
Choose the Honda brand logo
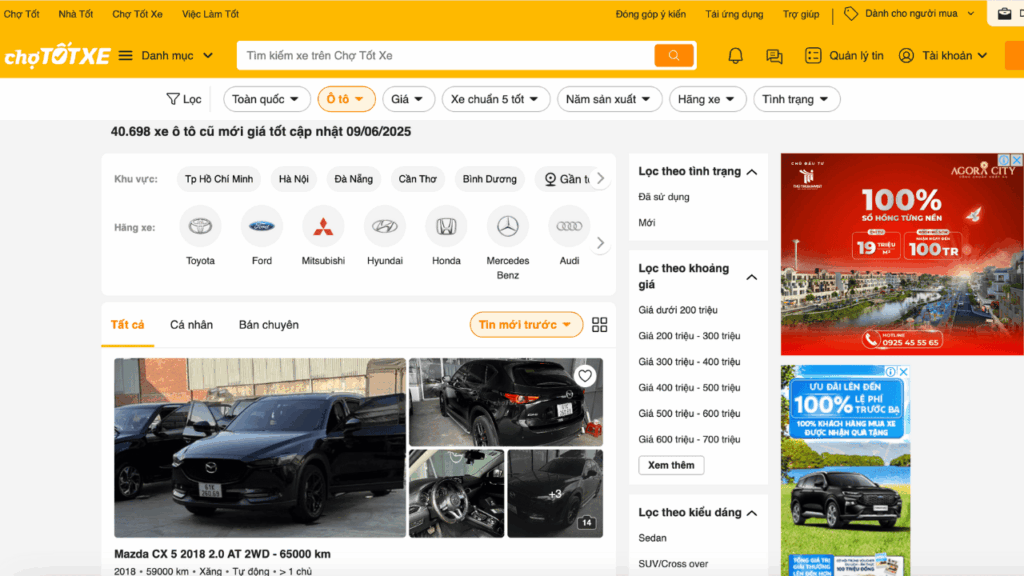(x=446, y=227)
